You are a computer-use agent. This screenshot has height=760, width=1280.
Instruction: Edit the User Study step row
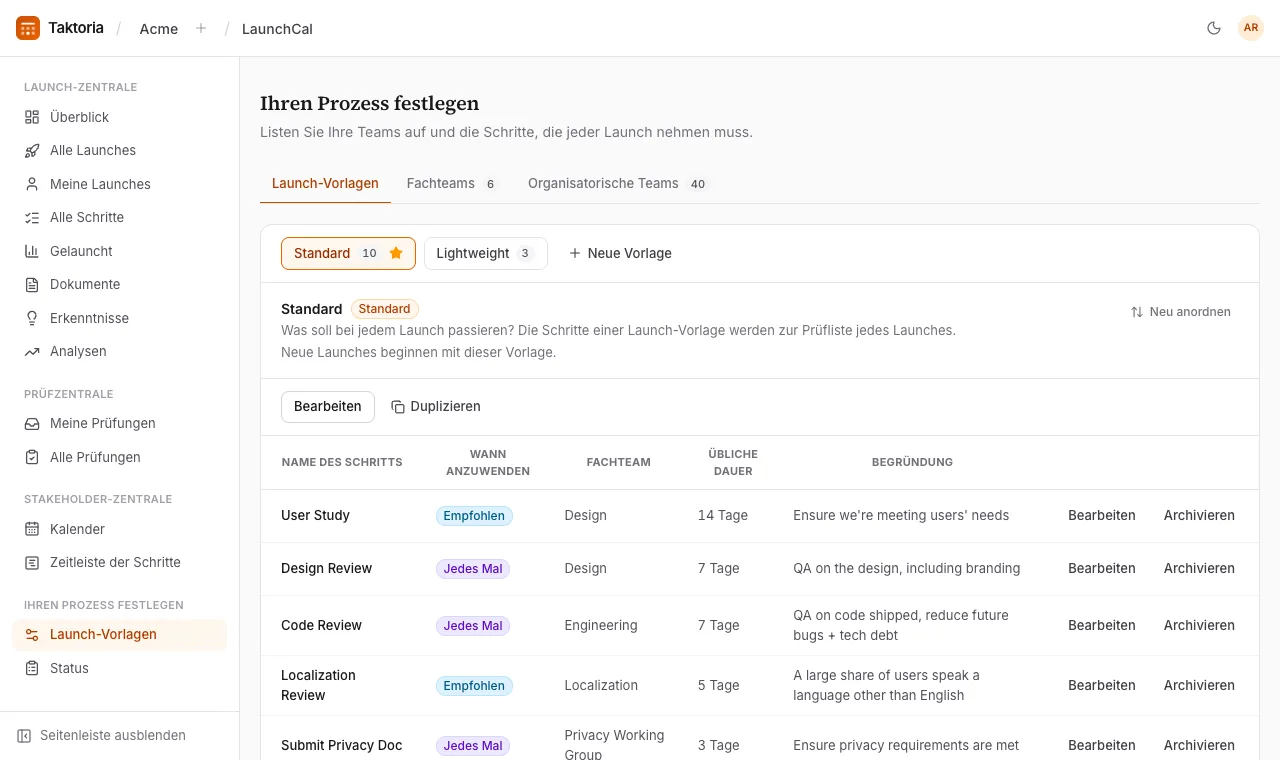1102,515
